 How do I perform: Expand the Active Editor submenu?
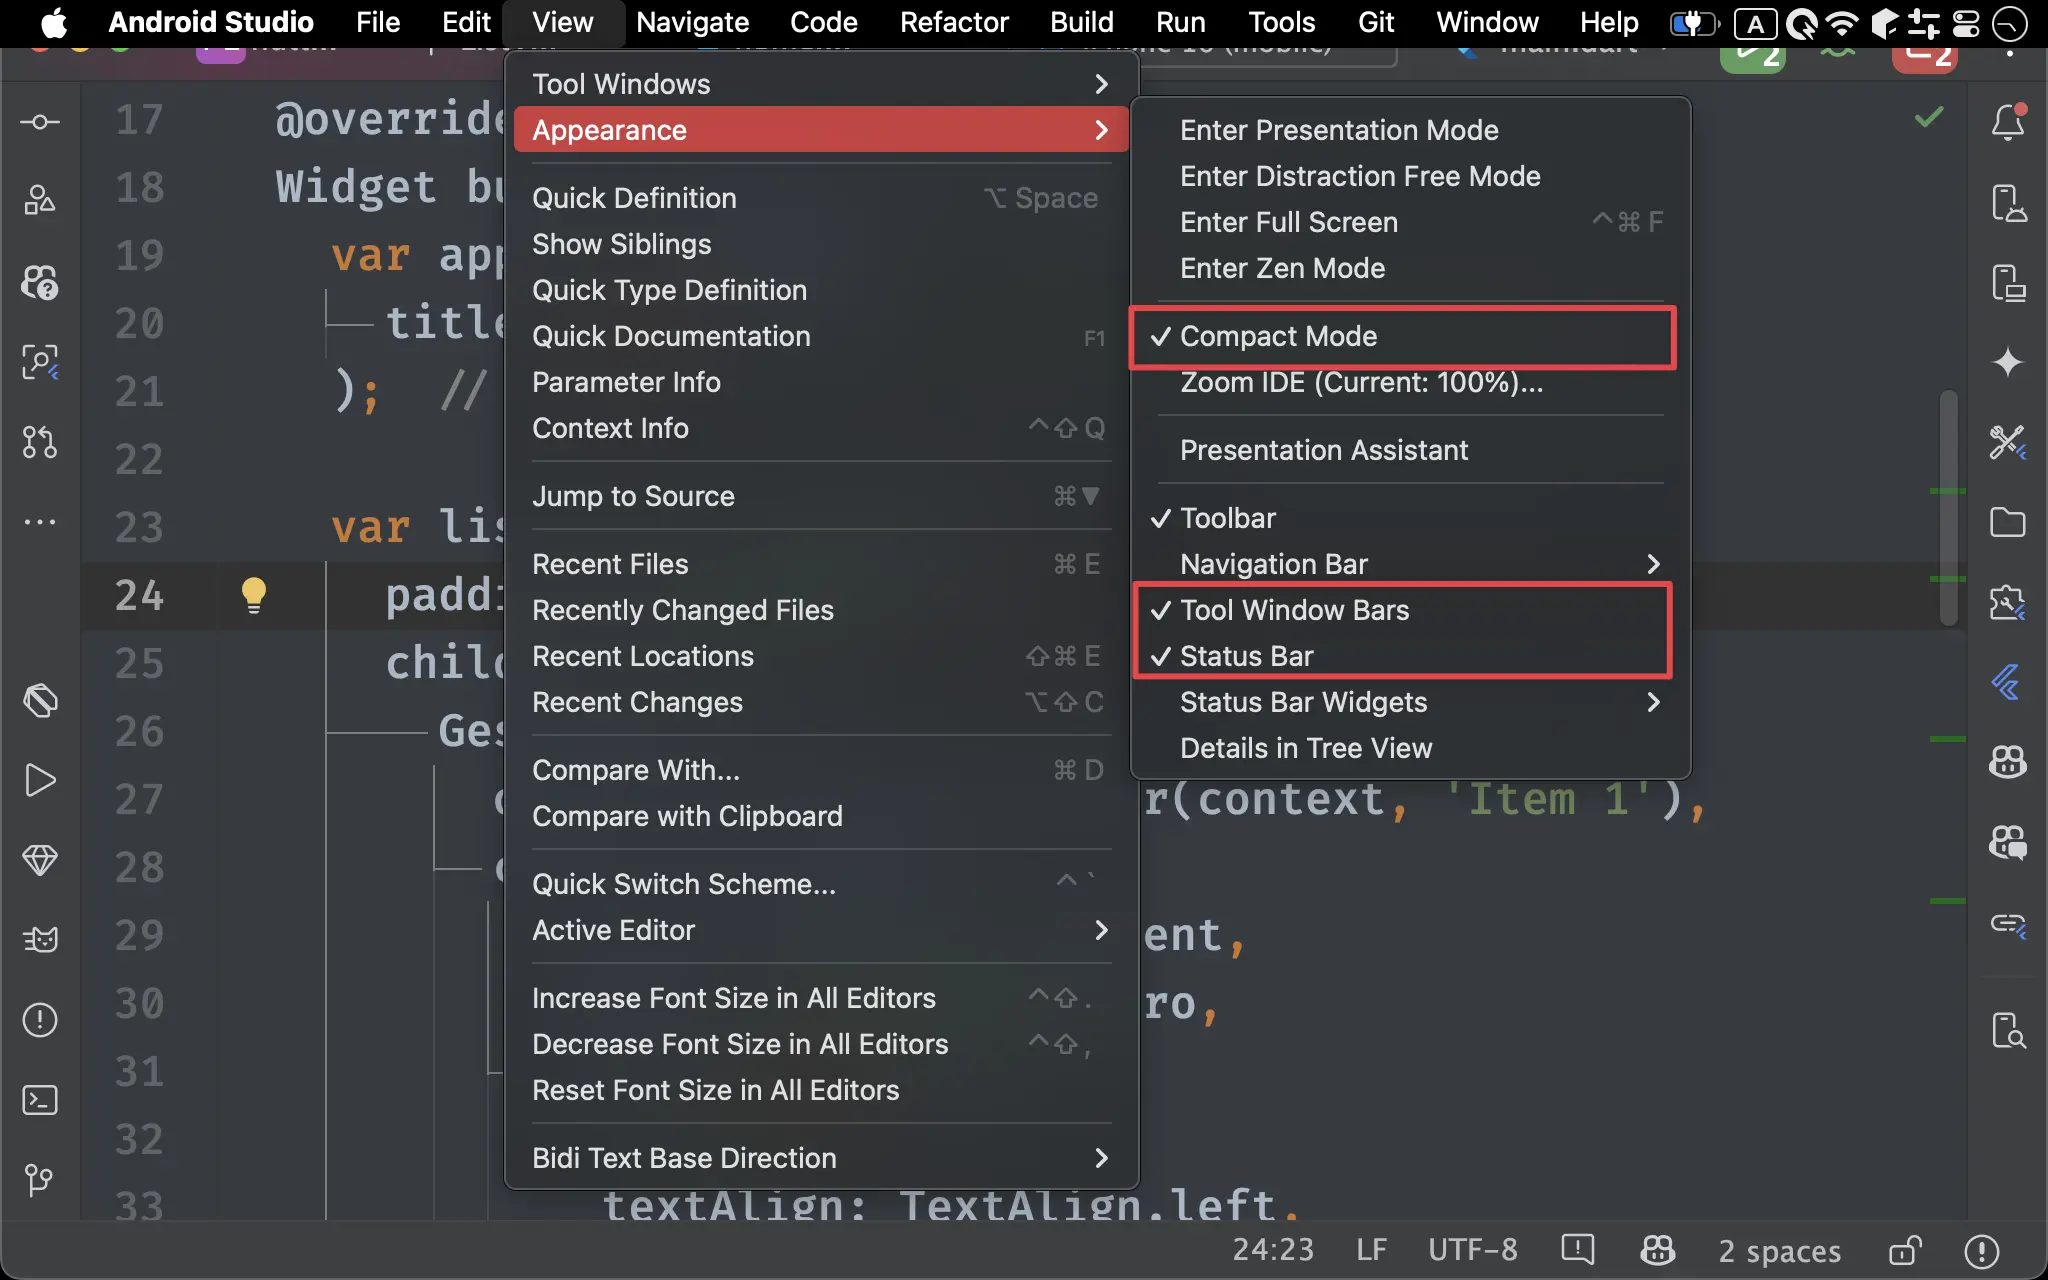click(821, 930)
